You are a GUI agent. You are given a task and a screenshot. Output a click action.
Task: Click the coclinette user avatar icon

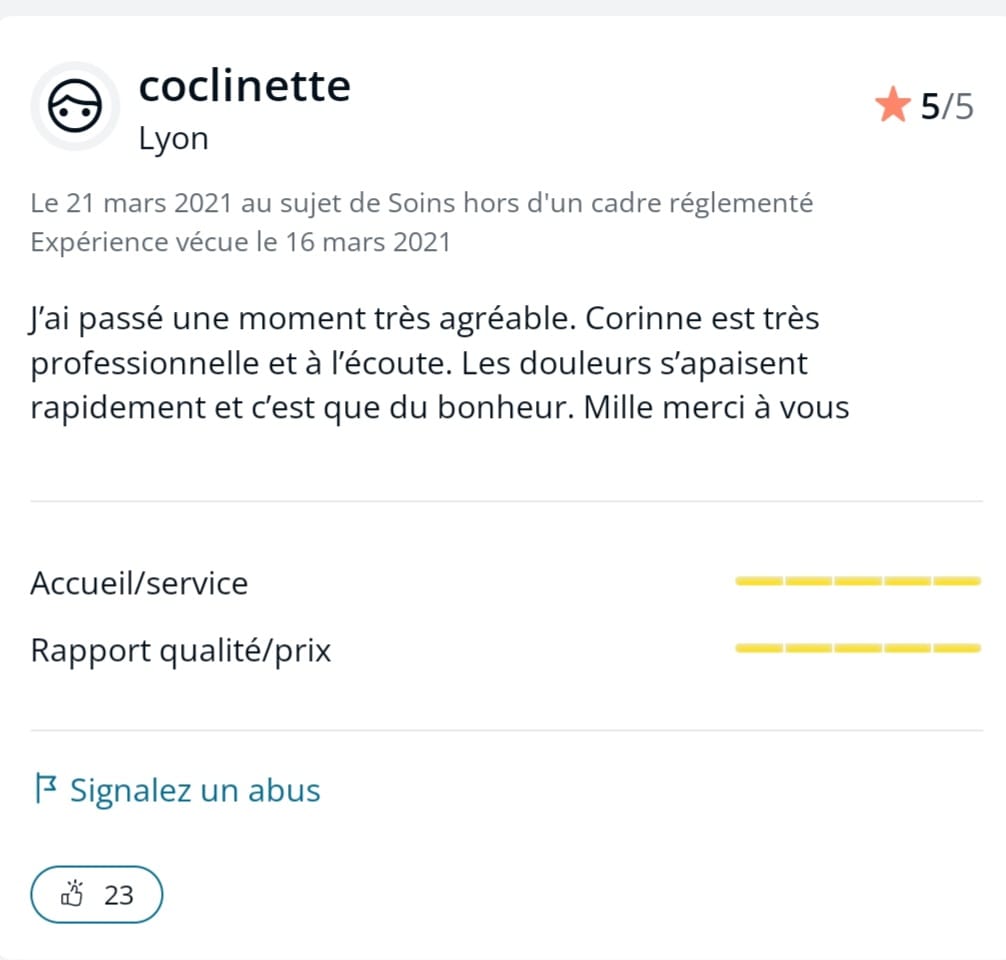click(x=75, y=107)
